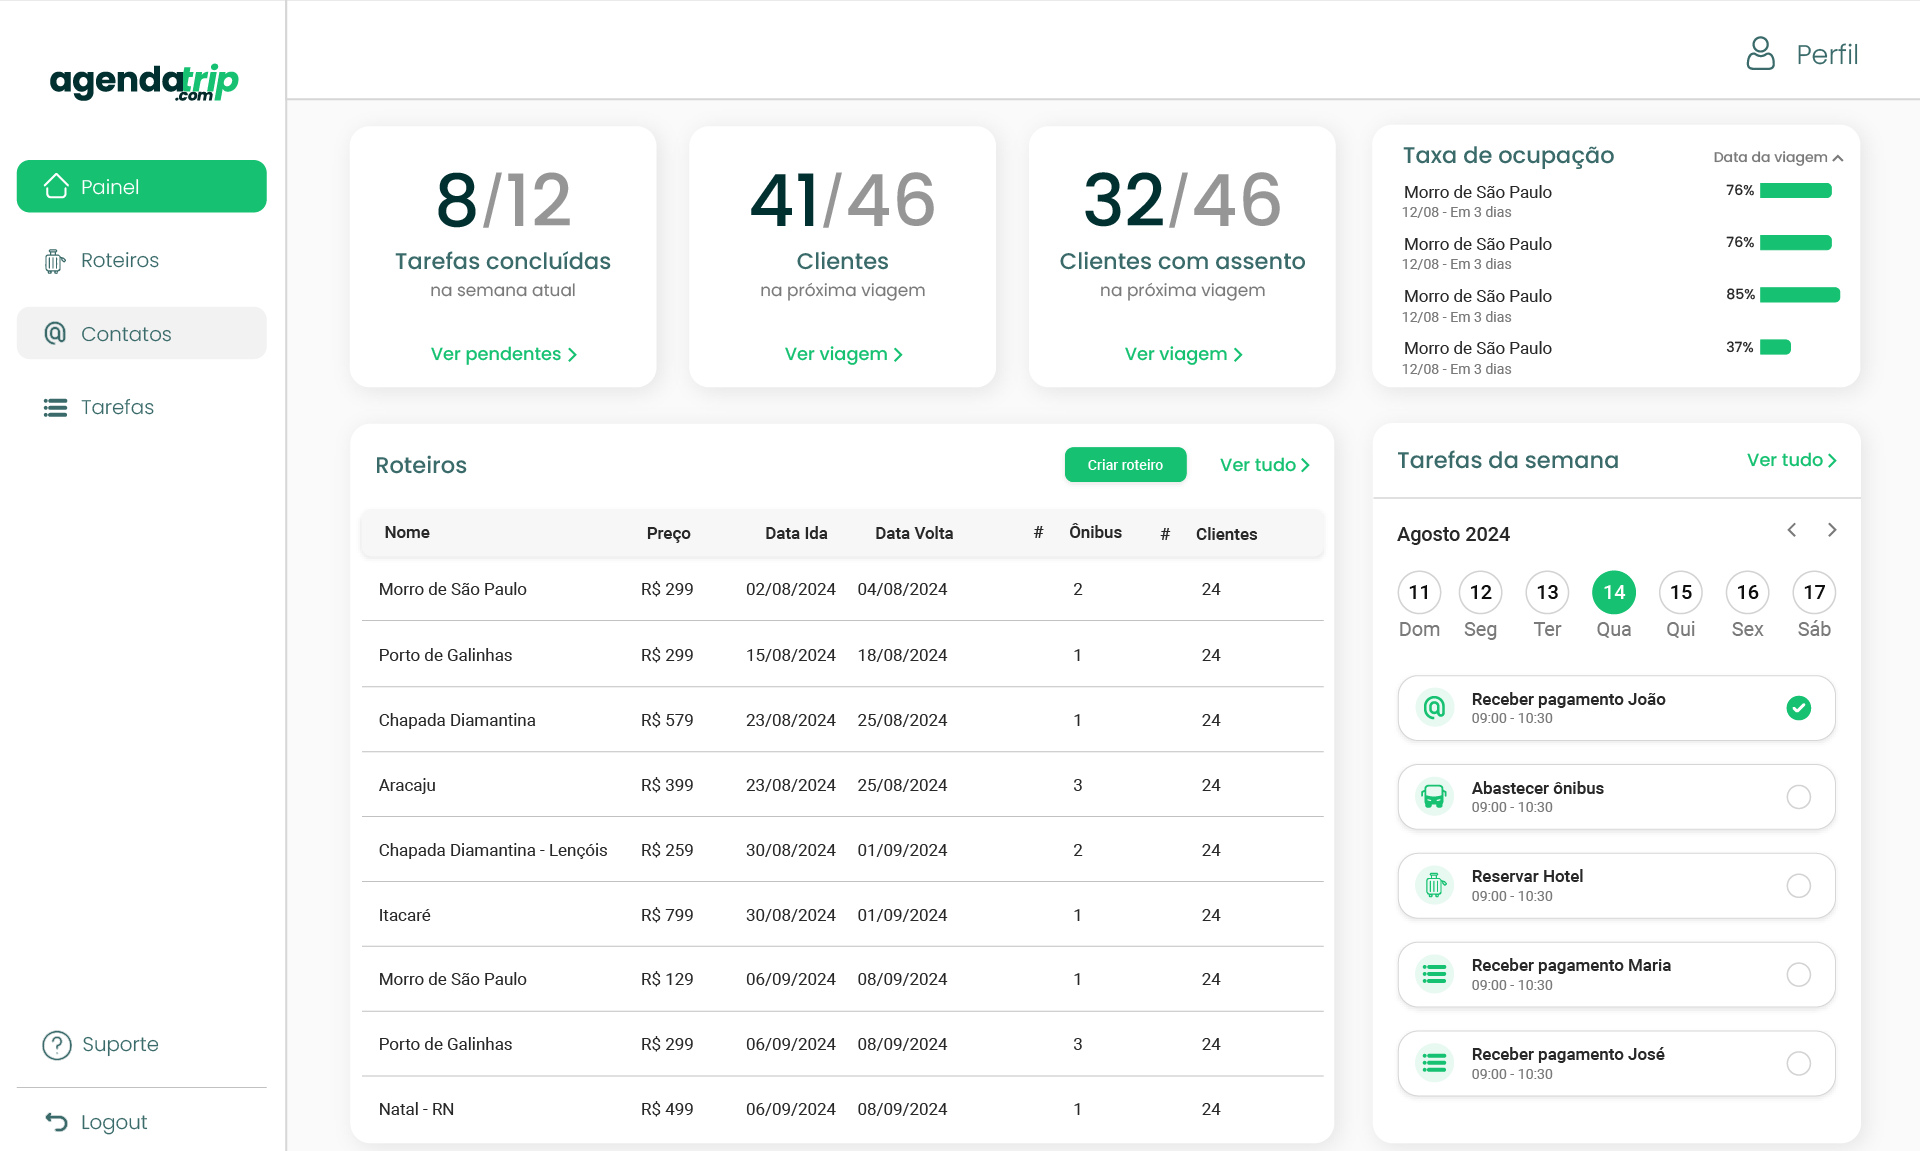The image size is (1920, 1151).
Task: Go to next week in the calendar
Action: point(1832,530)
